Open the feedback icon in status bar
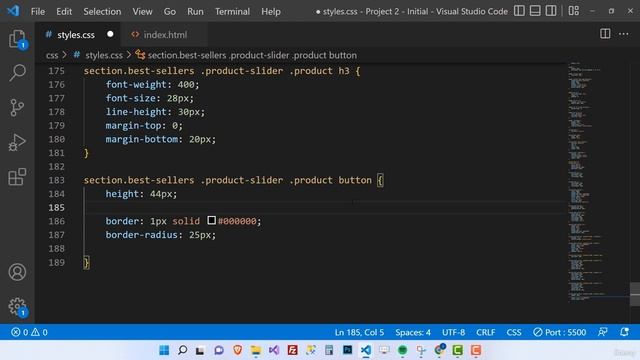 (602, 332)
